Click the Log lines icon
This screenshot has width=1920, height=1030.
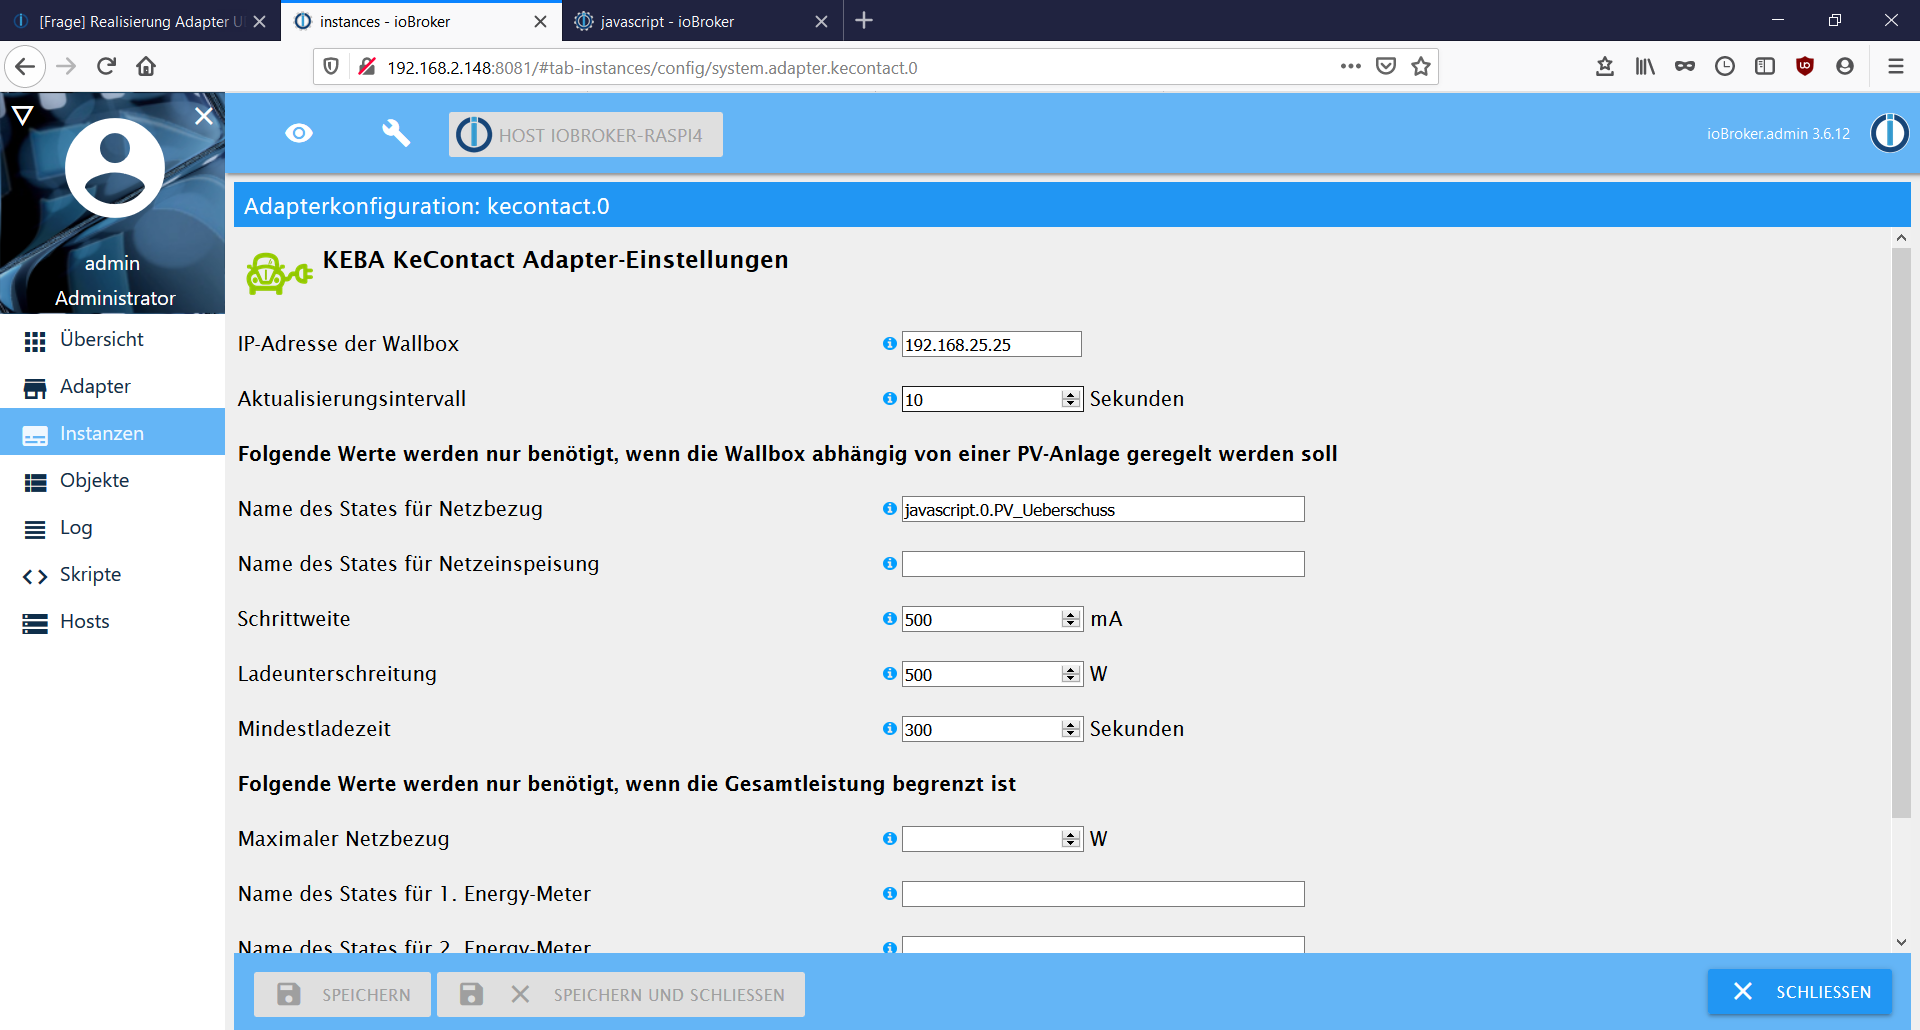point(35,530)
